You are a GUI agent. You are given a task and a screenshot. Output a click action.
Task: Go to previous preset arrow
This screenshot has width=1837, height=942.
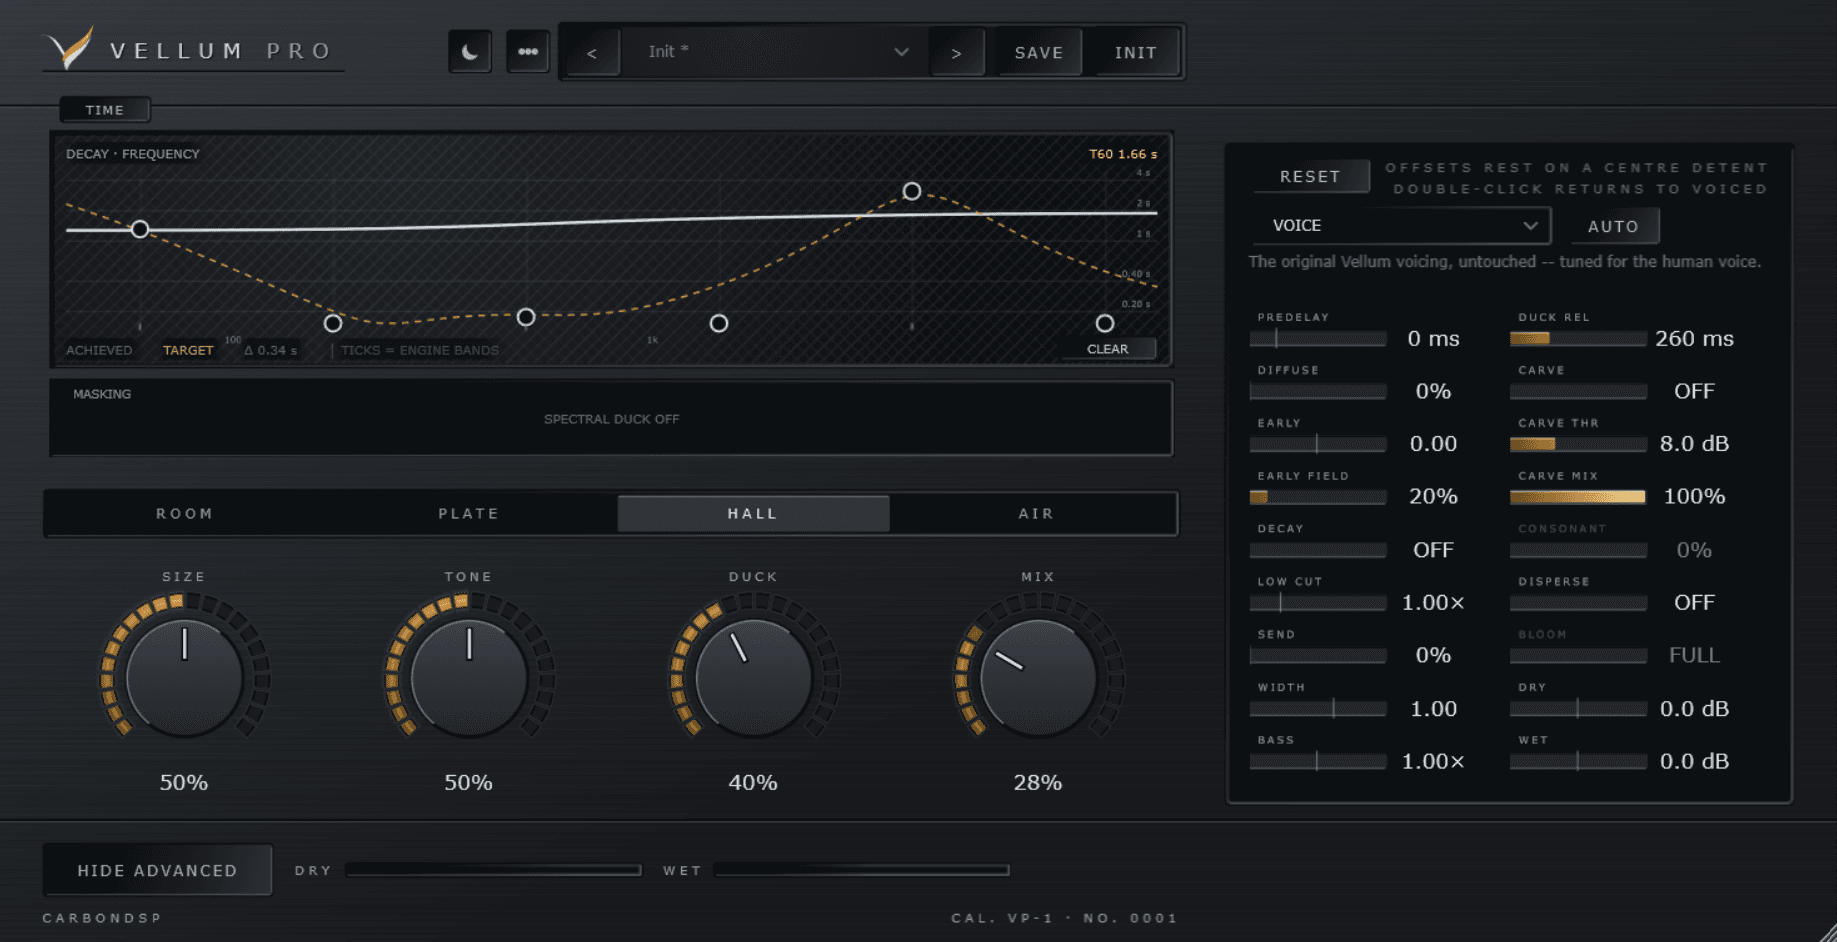592,53
